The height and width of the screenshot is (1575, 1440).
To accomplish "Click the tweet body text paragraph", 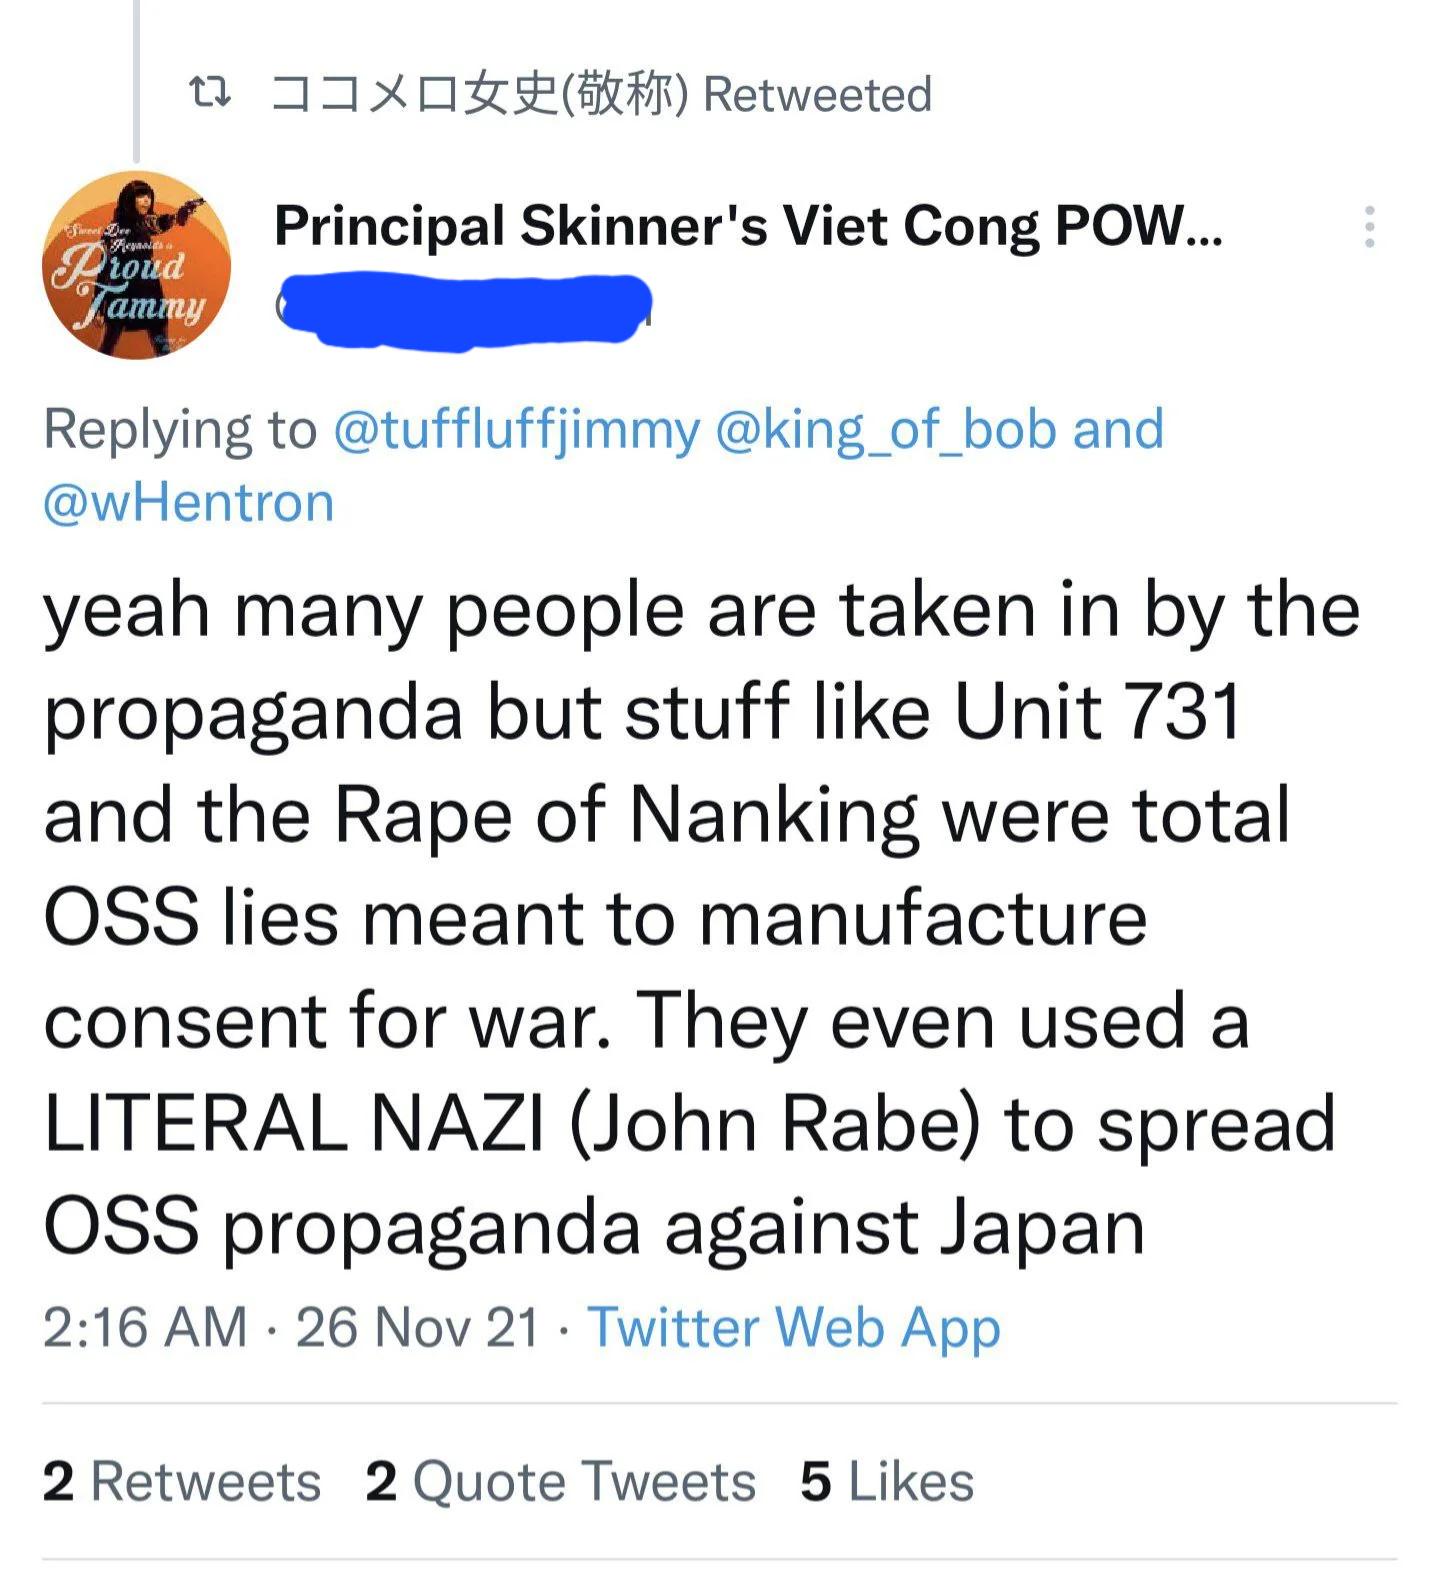I will coord(701,918).
